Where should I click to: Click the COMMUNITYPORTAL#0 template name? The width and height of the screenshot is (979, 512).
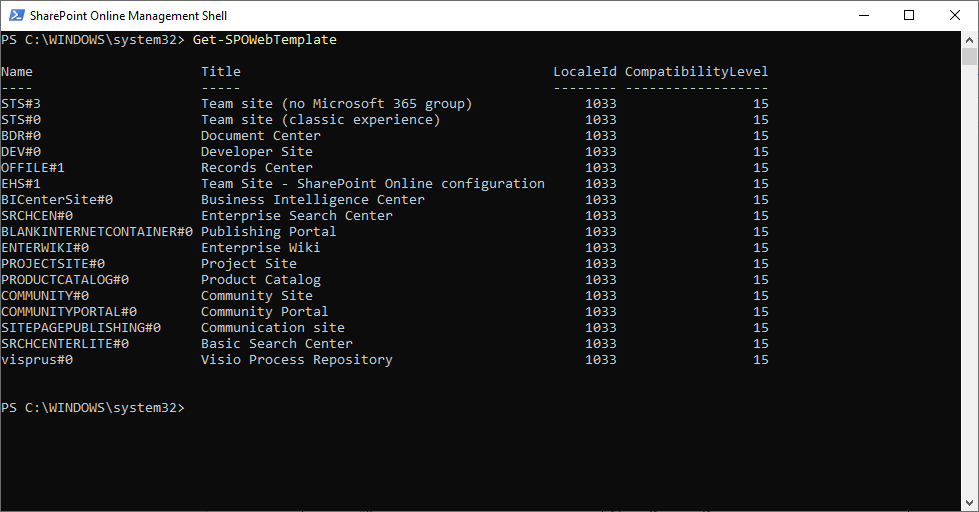coord(69,312)
